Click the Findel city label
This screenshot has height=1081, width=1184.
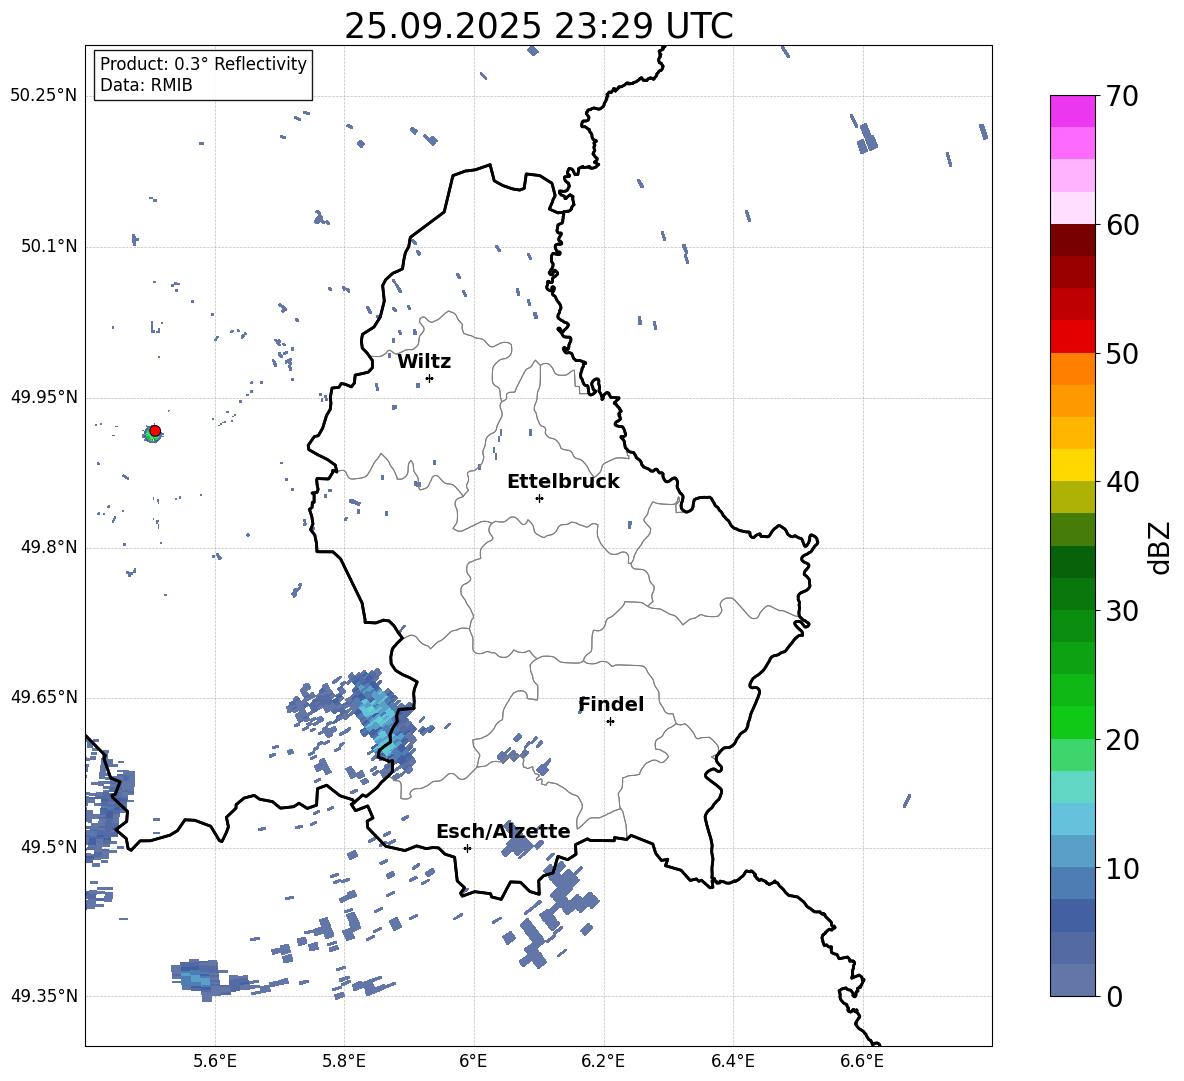coord(611,704)
